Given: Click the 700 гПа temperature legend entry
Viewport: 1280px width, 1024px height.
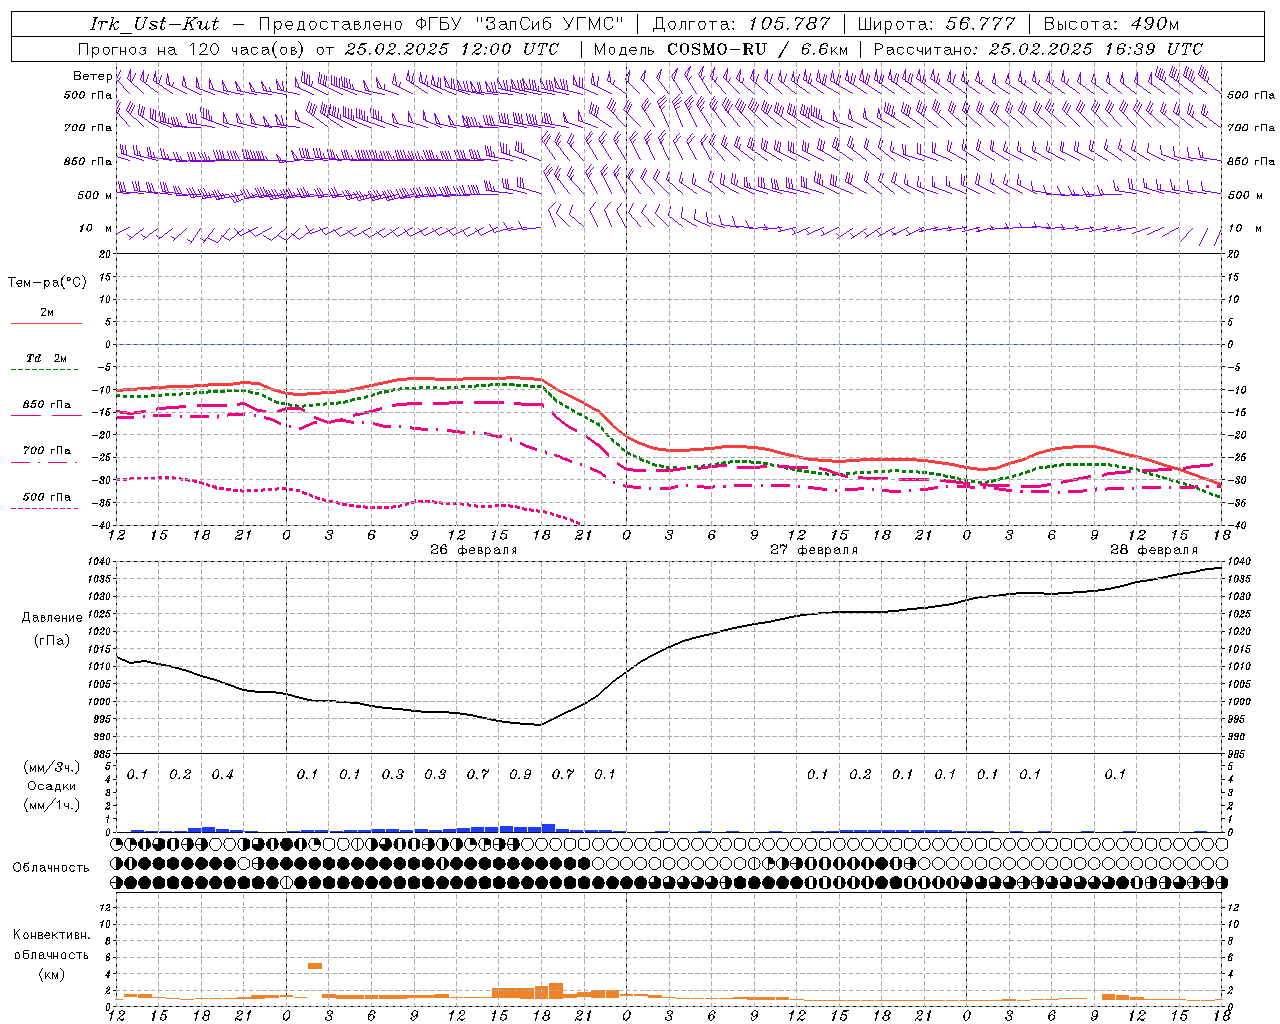Looking at the screenshot, I should point(47,451).
